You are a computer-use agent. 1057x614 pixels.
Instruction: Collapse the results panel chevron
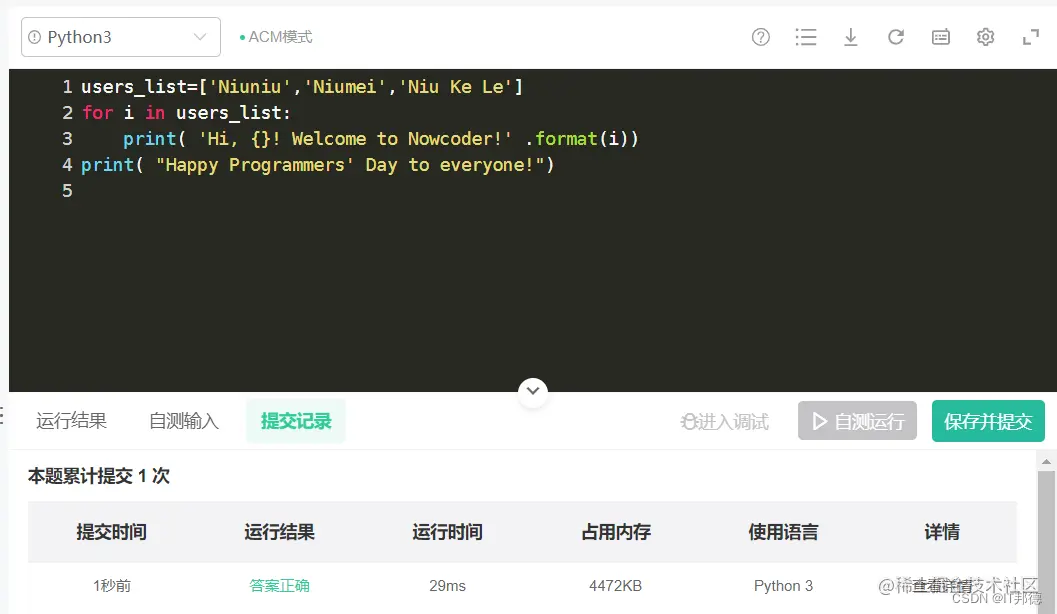click(x=533, y=391)
